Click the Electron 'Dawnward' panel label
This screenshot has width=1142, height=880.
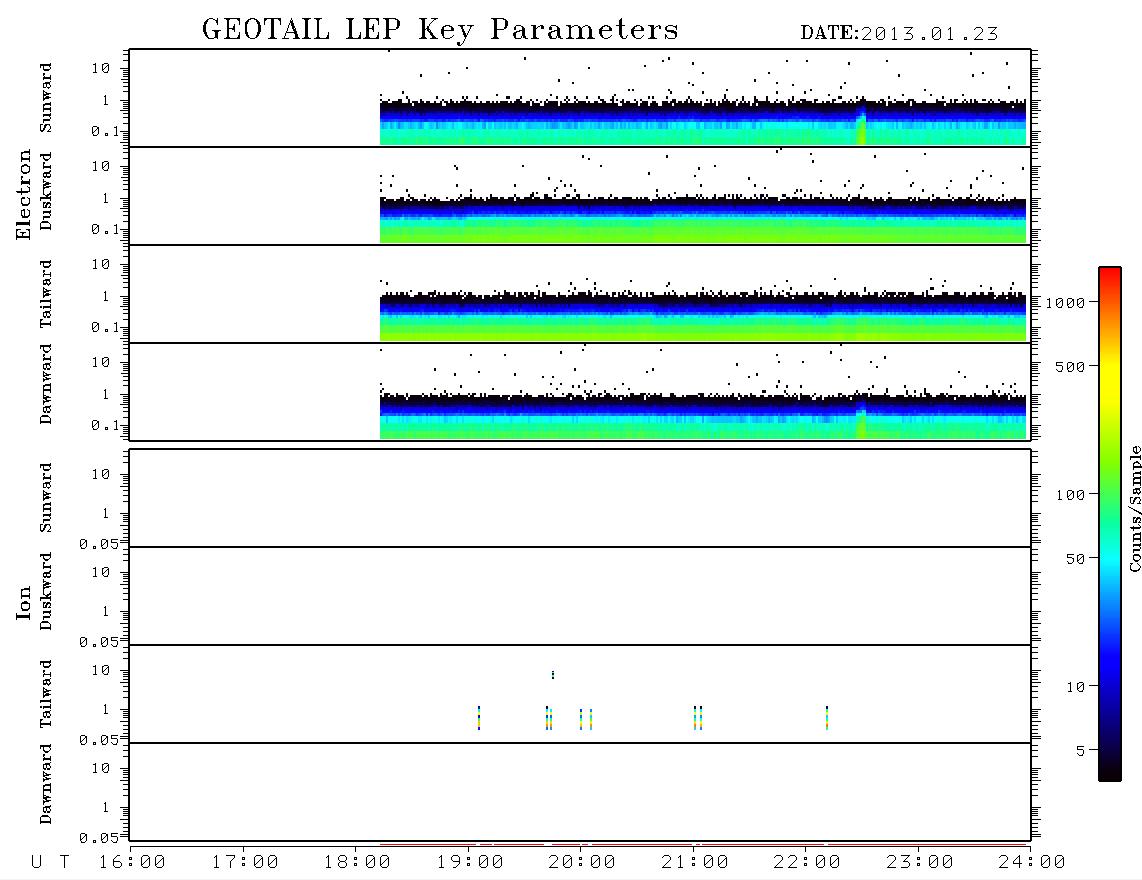point(45,384)
